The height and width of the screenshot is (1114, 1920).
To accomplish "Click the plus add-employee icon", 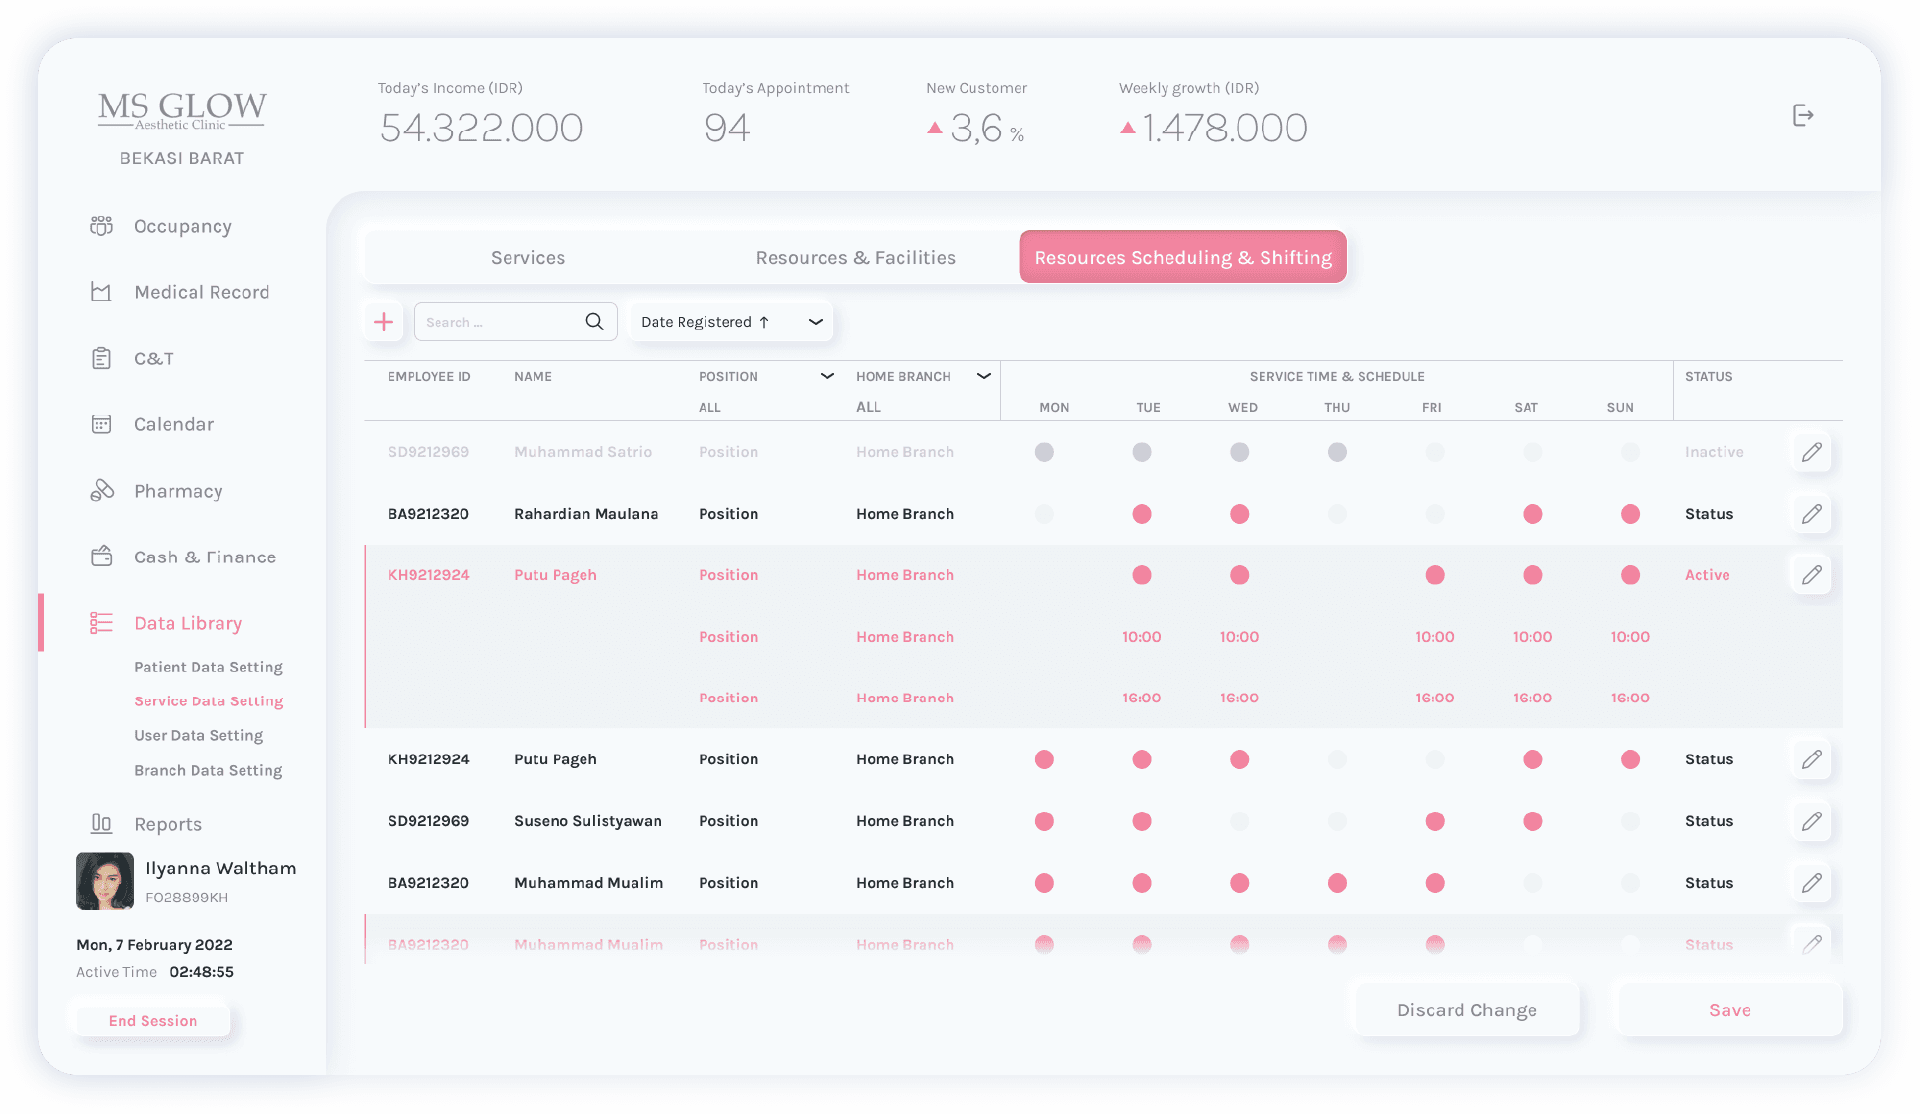I will [383, 322].
